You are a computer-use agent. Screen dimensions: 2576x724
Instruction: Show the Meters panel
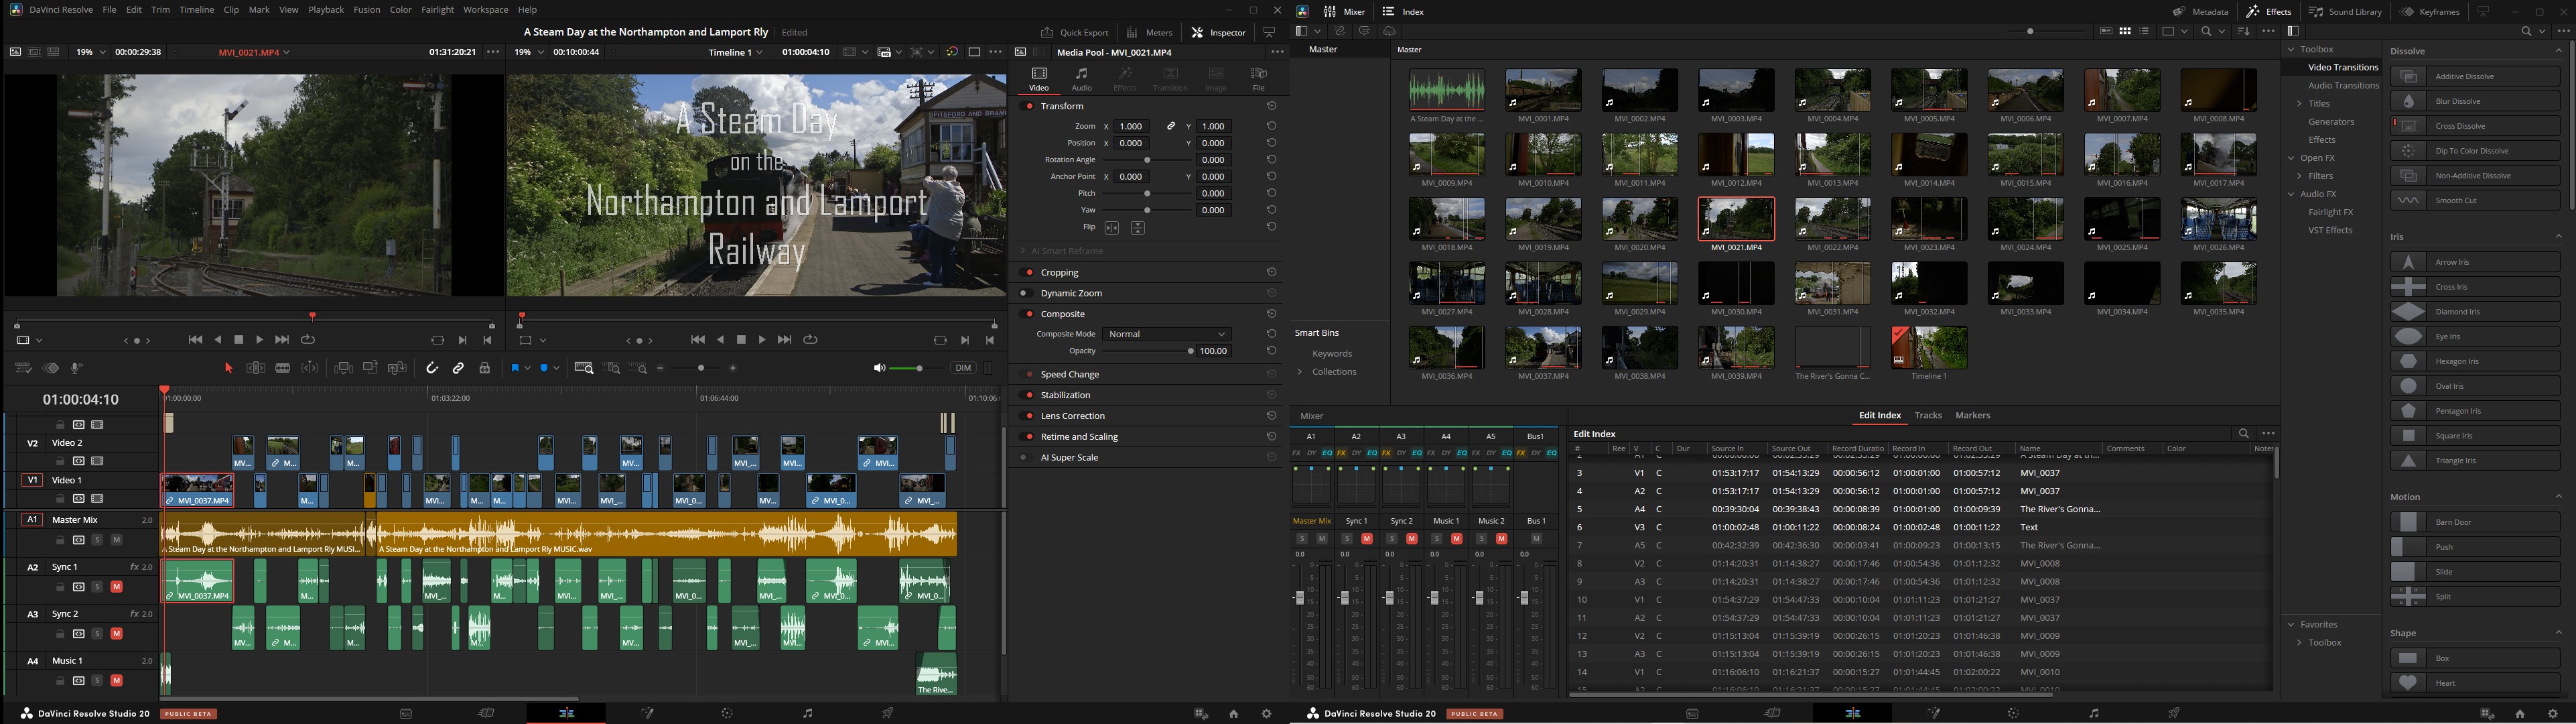tap(1150, 32)
